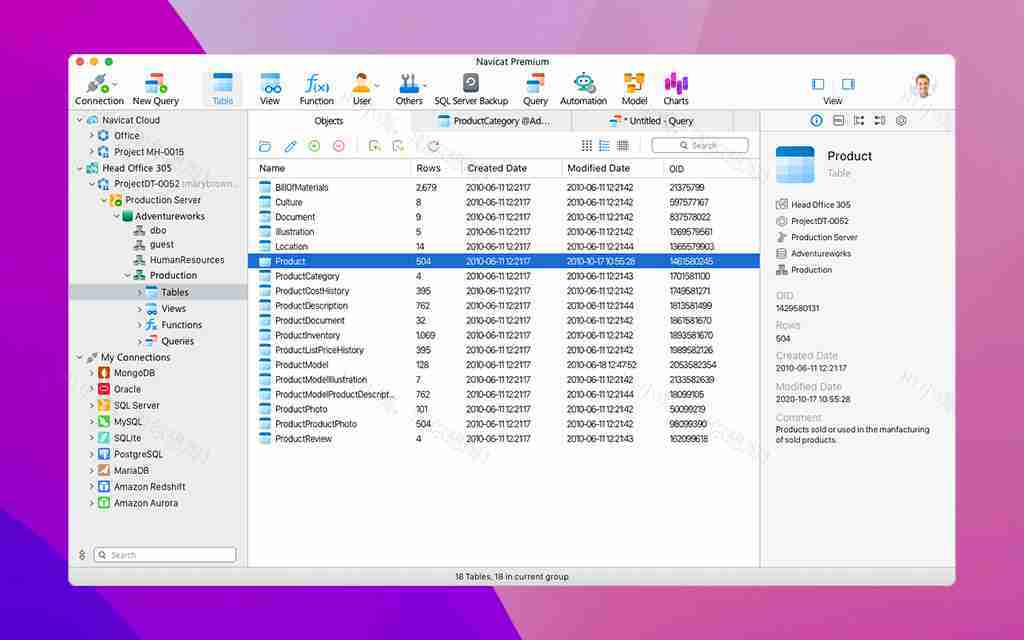Screen dimensions: 1024x640
Task: Click the user profile avatar
Action: click(x=922, y=85)
